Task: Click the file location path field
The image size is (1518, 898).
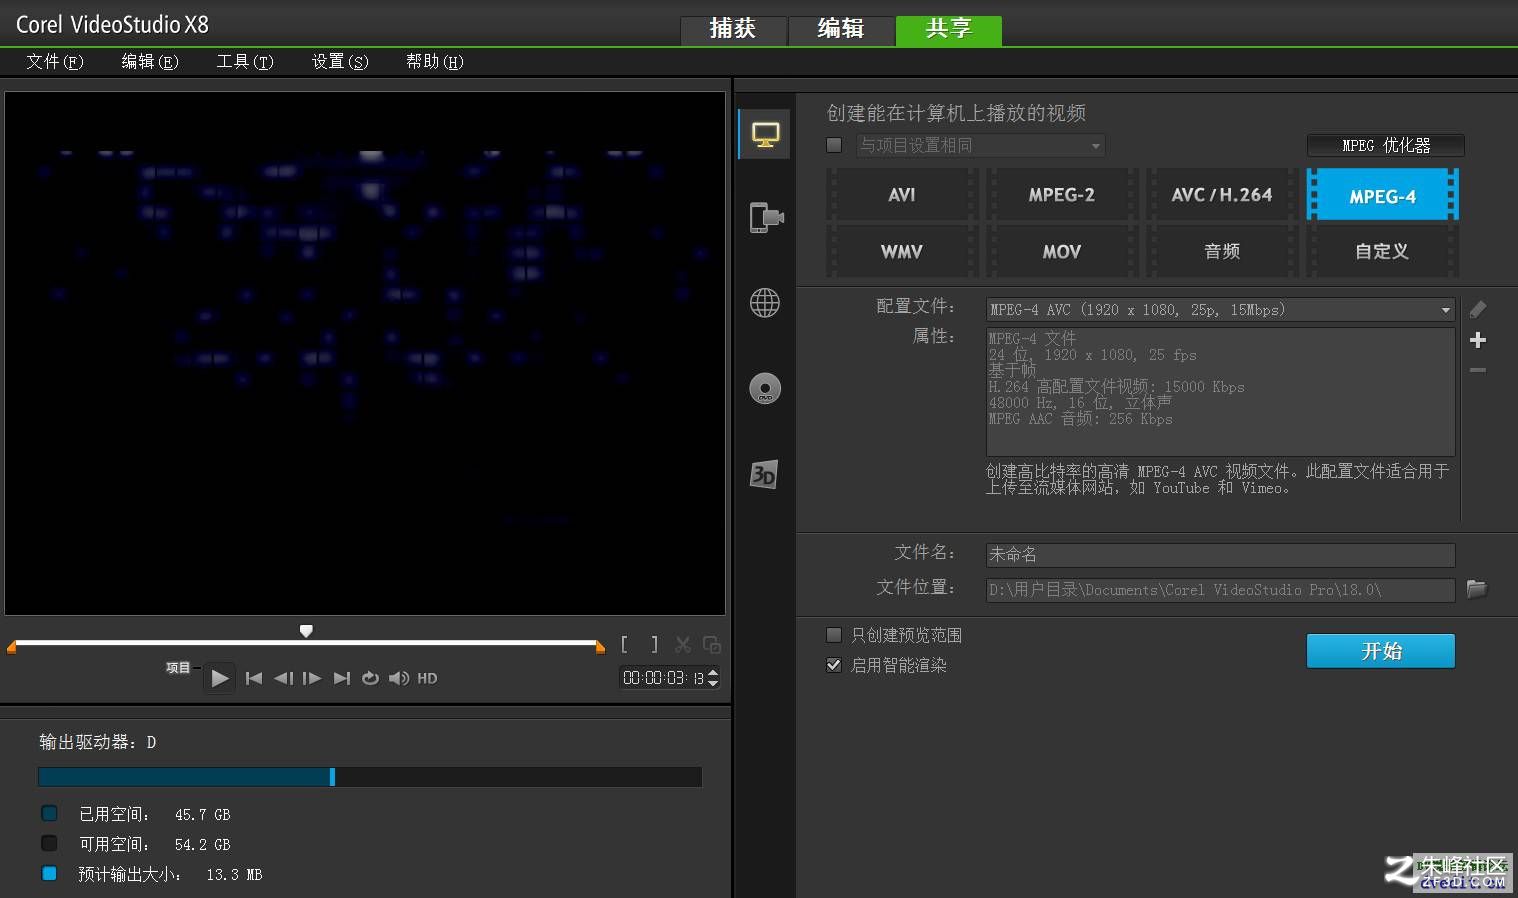Action: coord(1220,590)
